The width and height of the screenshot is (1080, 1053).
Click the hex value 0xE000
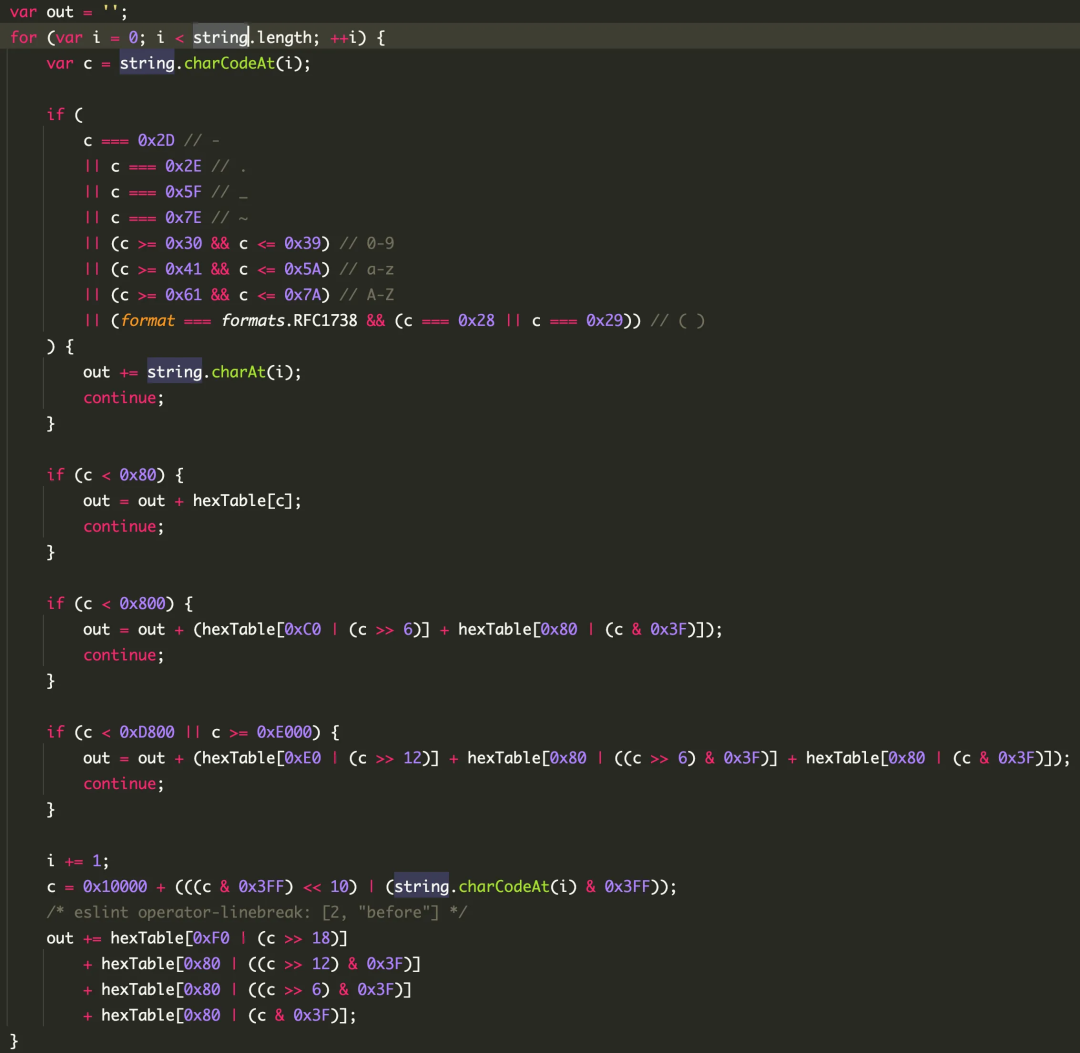[x=284, y=732]
